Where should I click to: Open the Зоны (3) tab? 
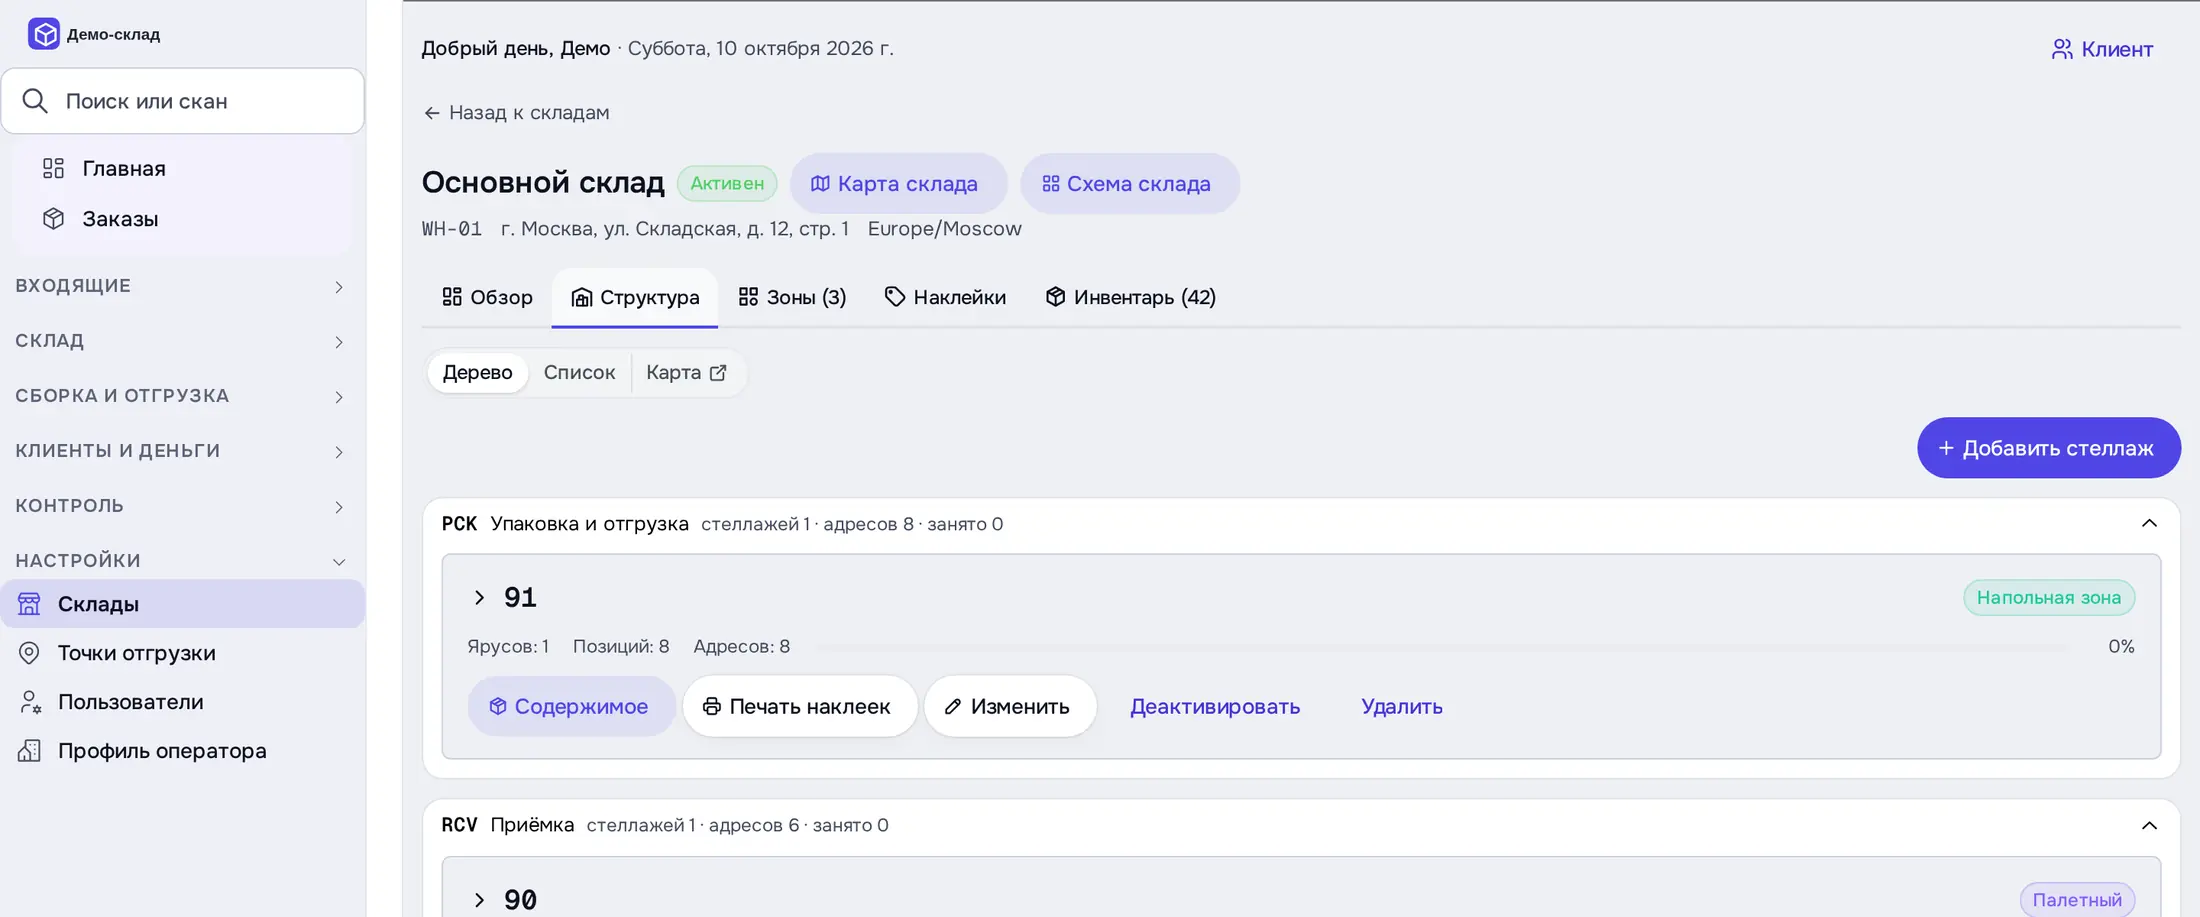(x=792, y=297)
